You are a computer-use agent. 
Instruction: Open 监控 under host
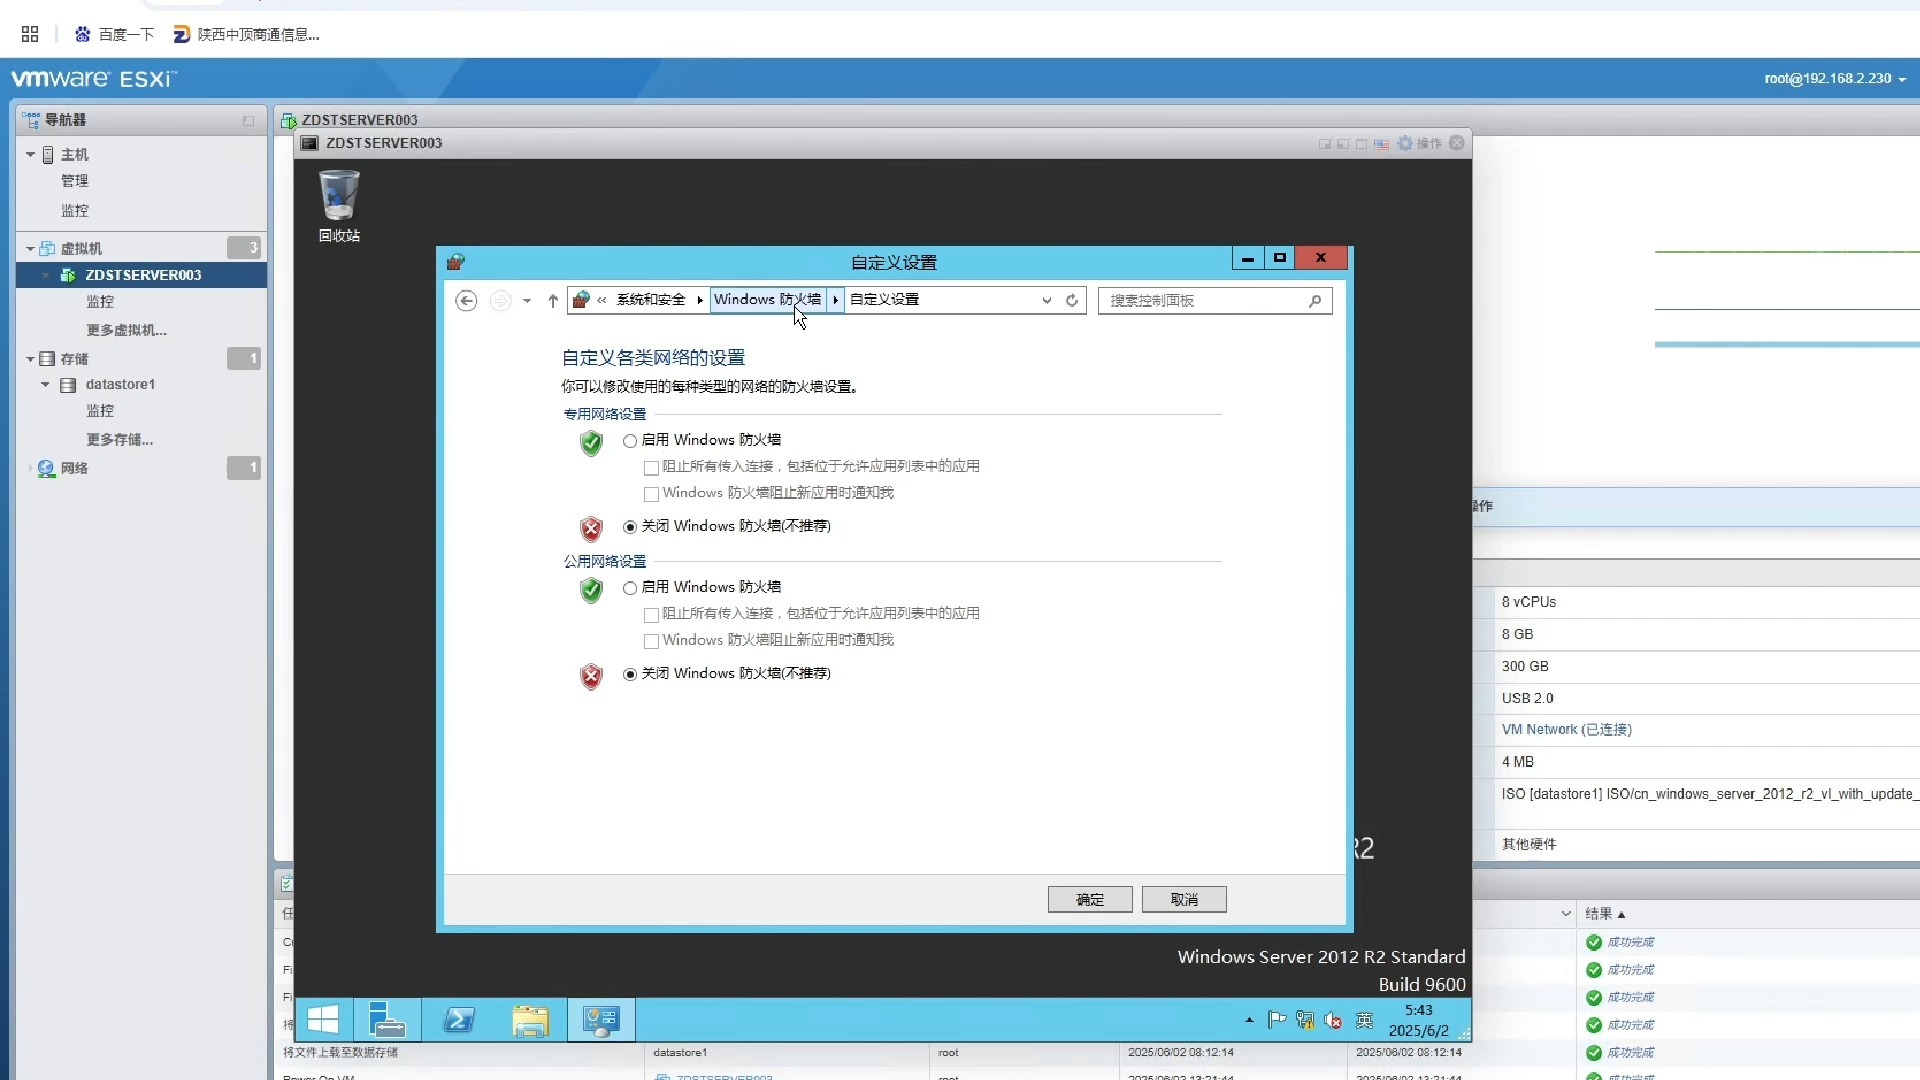tap(75, 211)
